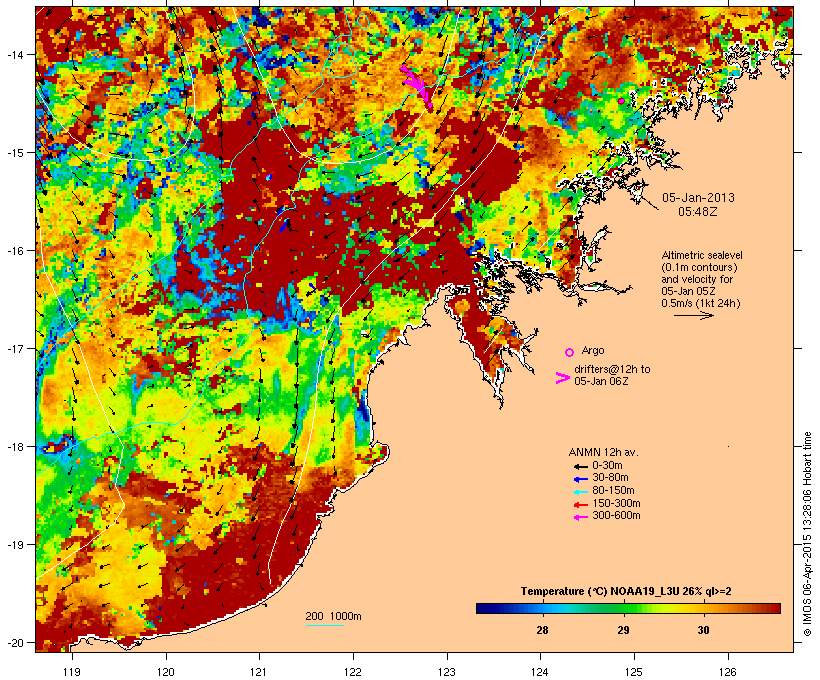Click the '(0.1m contours)' text
820x680 pixels.
(699, 267)
